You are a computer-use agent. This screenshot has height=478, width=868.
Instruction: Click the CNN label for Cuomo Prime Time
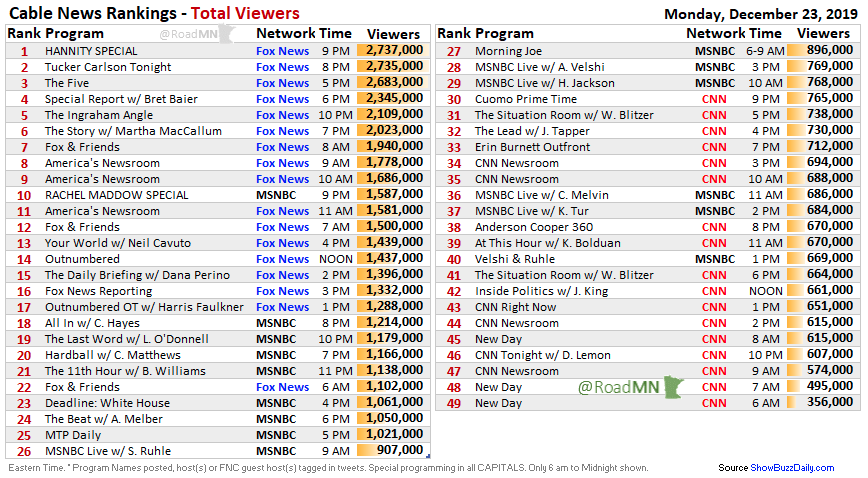tap(714, 99)
